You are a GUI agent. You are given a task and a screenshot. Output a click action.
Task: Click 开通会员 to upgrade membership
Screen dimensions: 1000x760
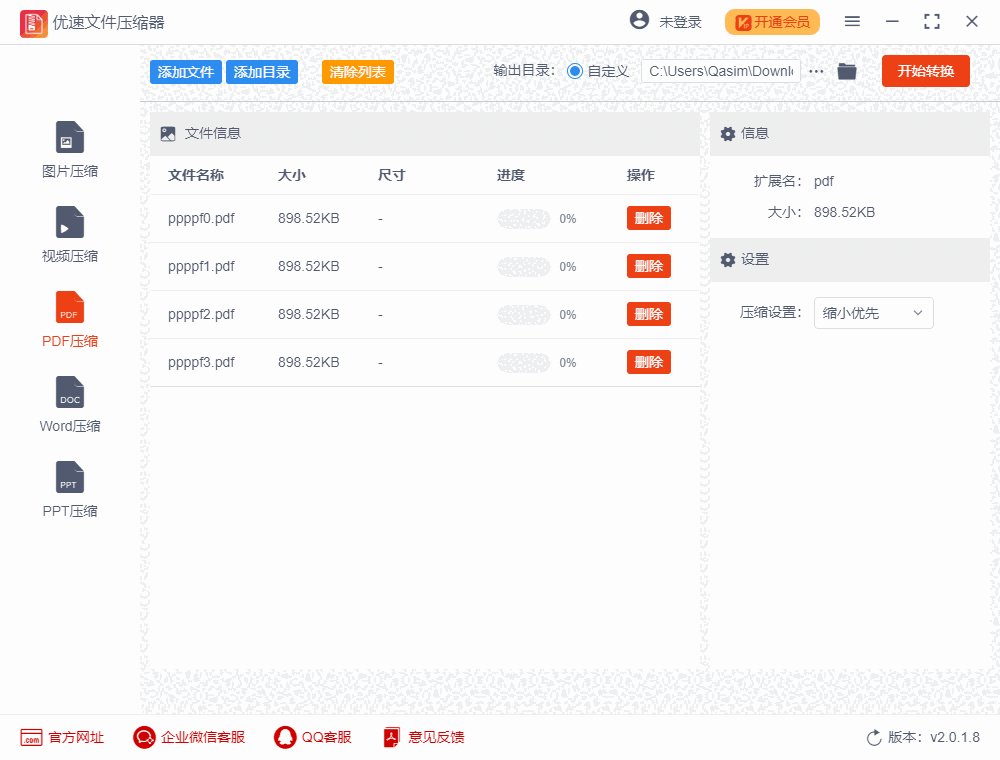(772, 21)
